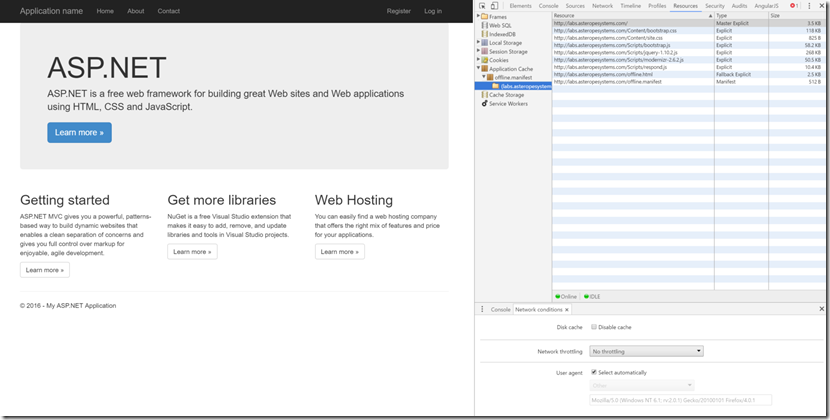Sort by the Size column header

pyautogui.click(x=799, y=16)
